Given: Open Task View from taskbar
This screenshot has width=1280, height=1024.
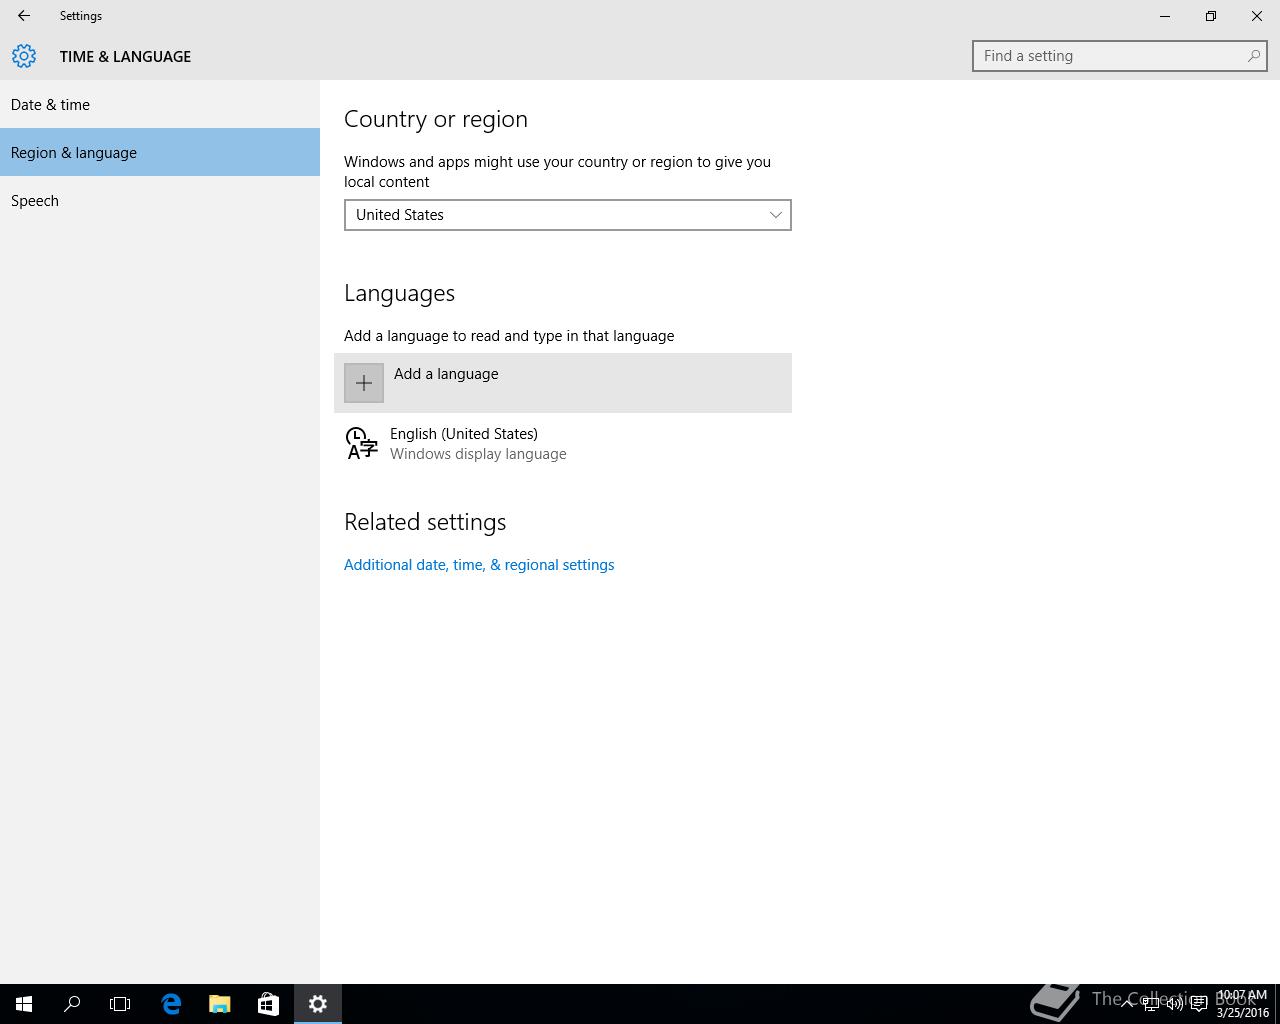Looking at the screenshot, I should pyautogui.click(x=120, y=1004).
